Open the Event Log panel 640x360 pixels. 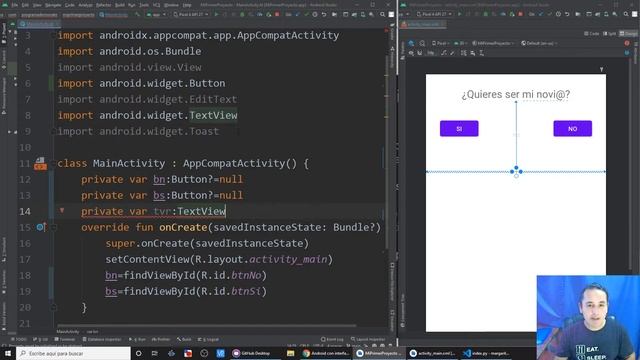coord(332,340)
